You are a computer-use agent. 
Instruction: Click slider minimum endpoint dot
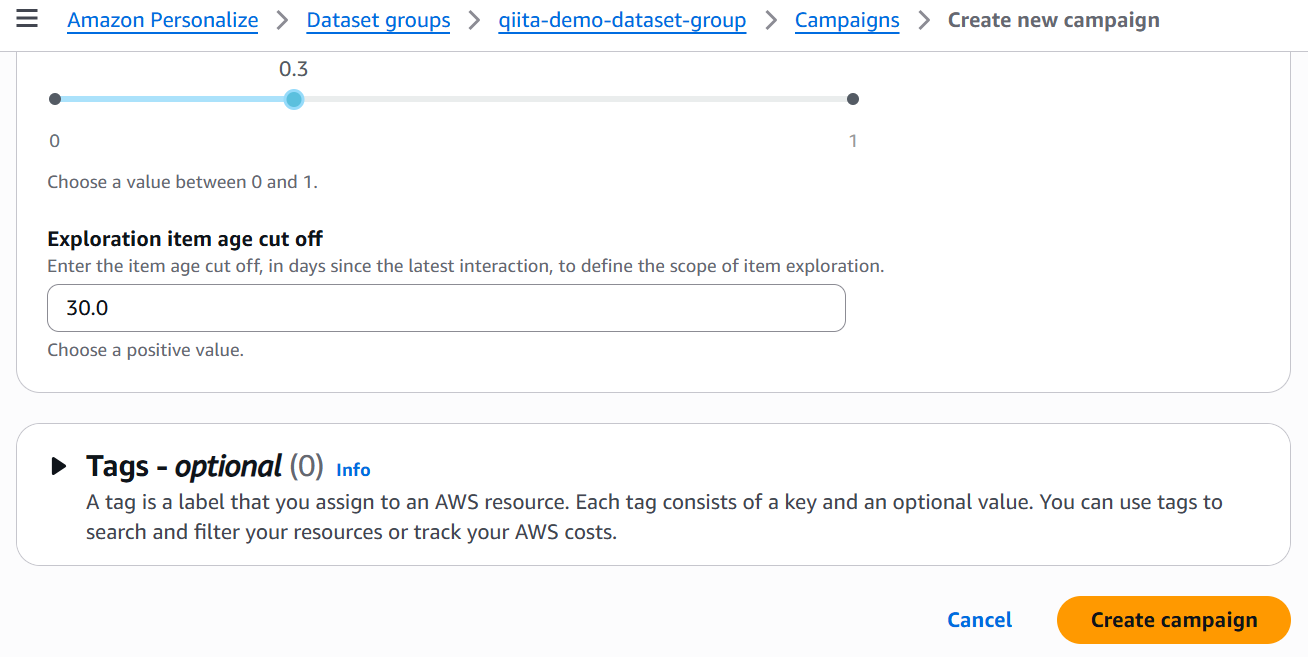[55, 99]
